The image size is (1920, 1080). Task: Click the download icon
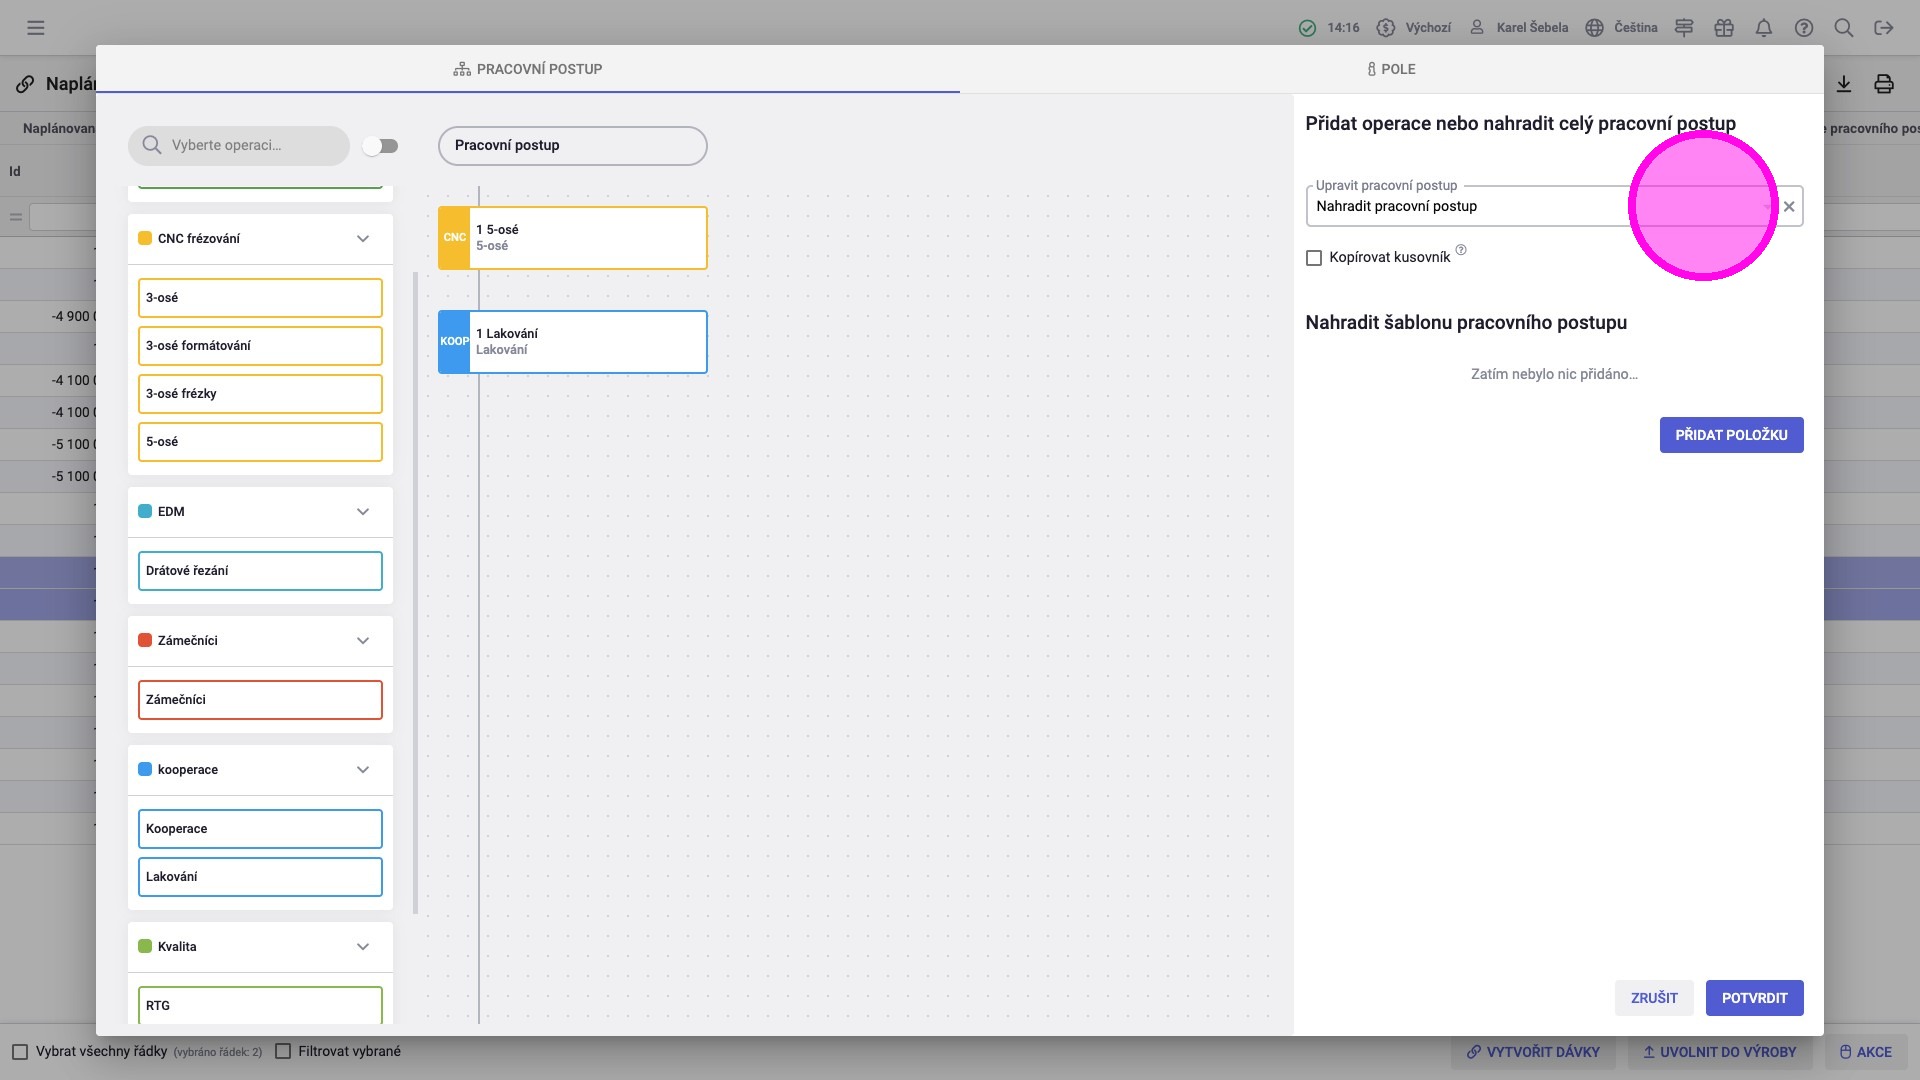[1844, 84]
